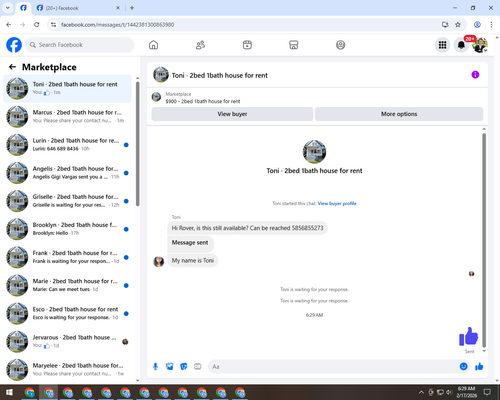Open Lurin conversation in list
This screenshot has height=400, width=500.
pos(67,144)
